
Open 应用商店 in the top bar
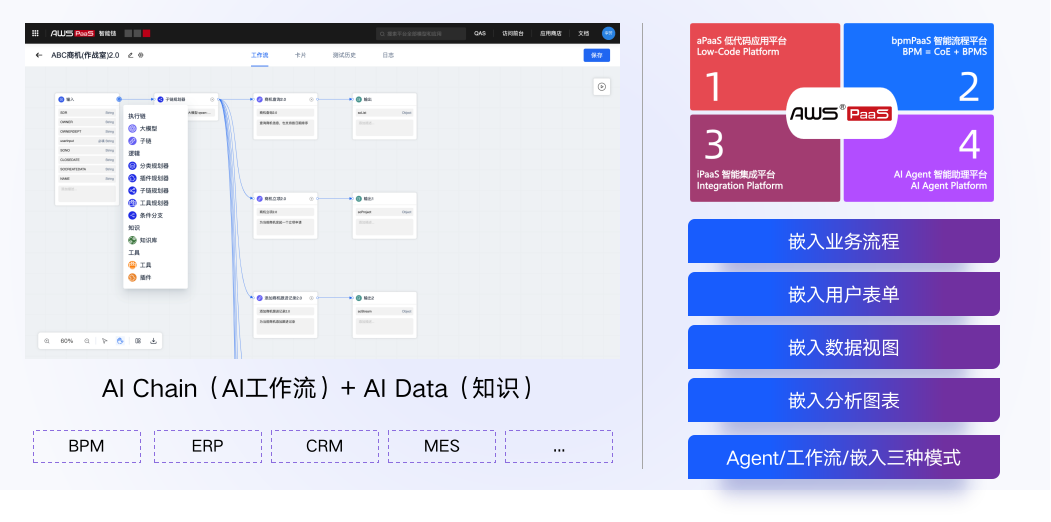point(551,33)
